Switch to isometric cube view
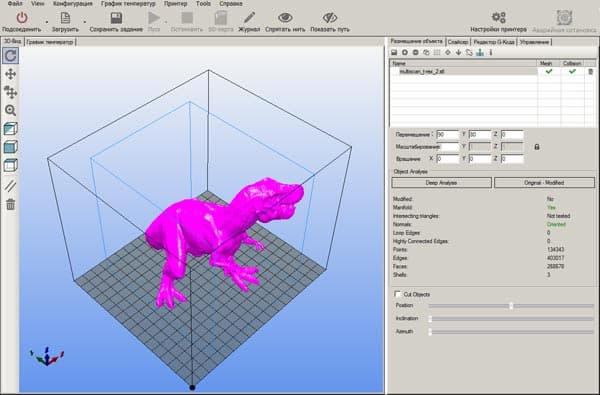600x395 pixels. (10, 129)
